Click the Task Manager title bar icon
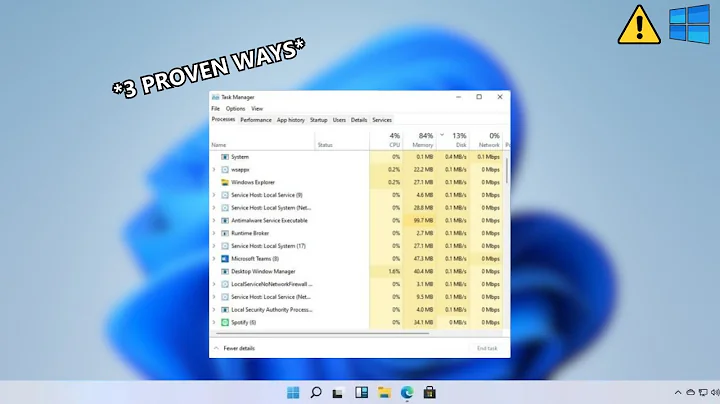720x404 pixels. click(215, 97)
